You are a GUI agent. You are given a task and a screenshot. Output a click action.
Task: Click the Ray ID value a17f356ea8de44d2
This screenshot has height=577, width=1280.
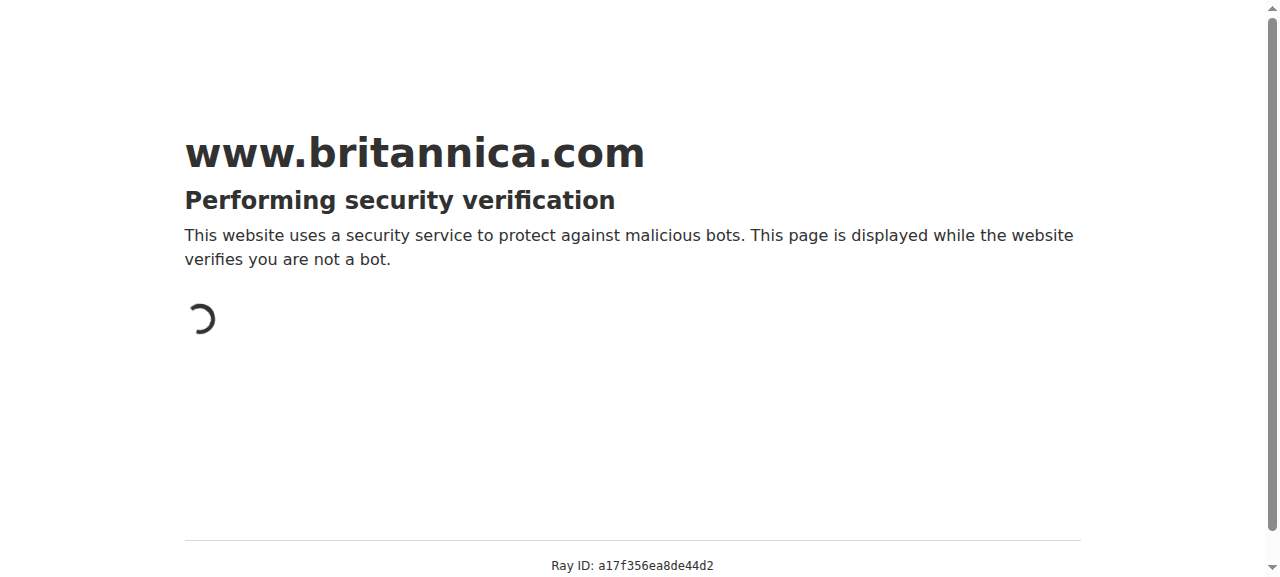(x=656, y=566)
